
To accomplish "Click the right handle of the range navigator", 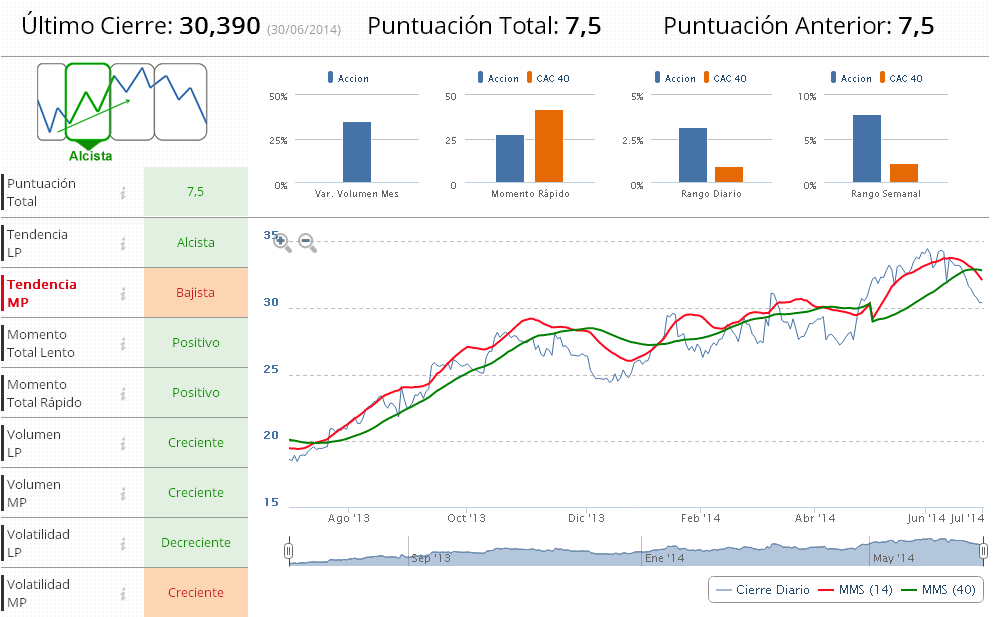I will 984,551.
